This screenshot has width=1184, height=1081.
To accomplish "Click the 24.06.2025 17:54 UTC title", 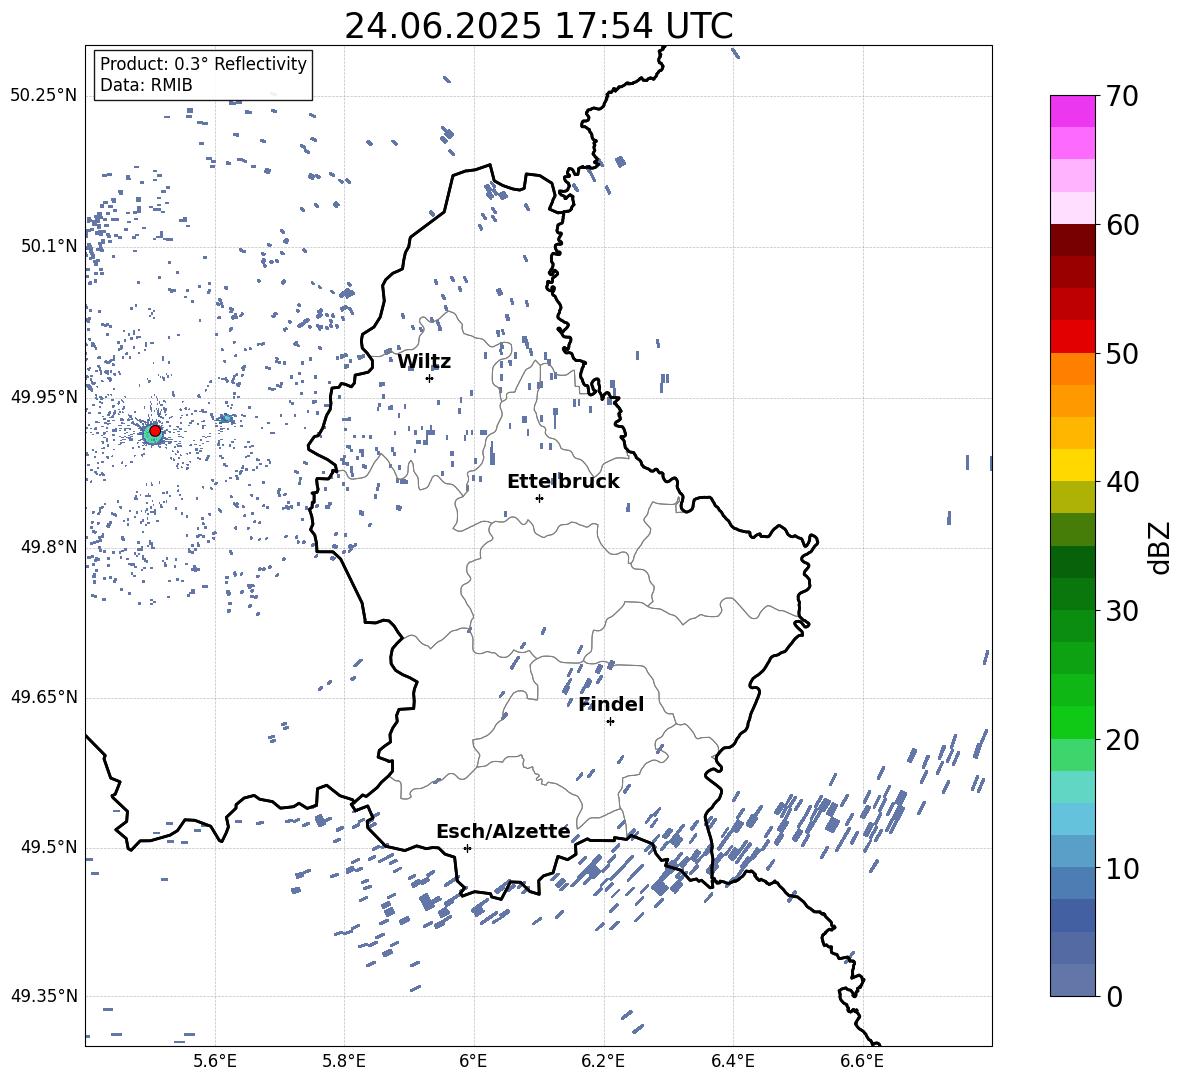I will pos(538,26).
